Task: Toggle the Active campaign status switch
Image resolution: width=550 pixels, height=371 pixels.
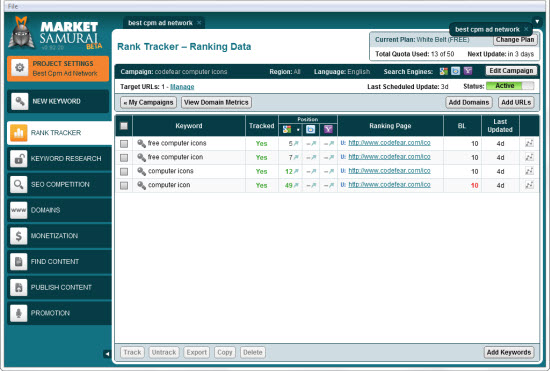Action: point(510,86)
